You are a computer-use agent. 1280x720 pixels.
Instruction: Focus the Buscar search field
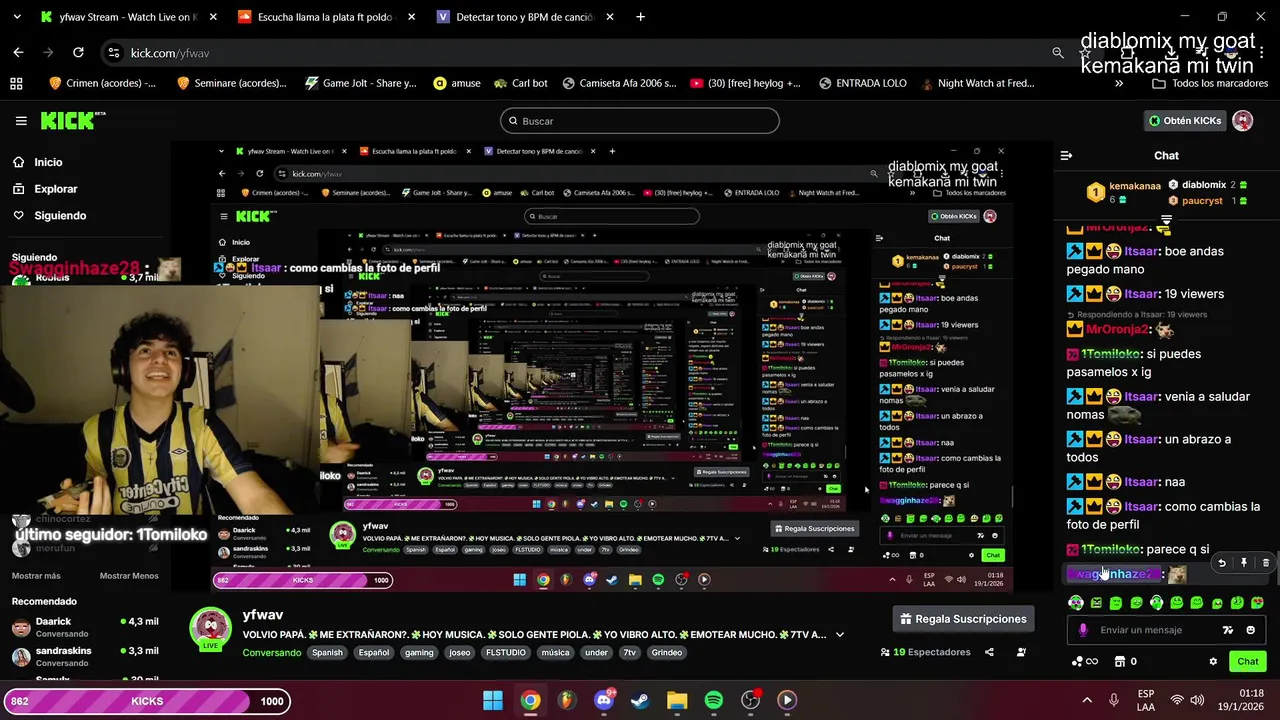click(x=640, y=121)
